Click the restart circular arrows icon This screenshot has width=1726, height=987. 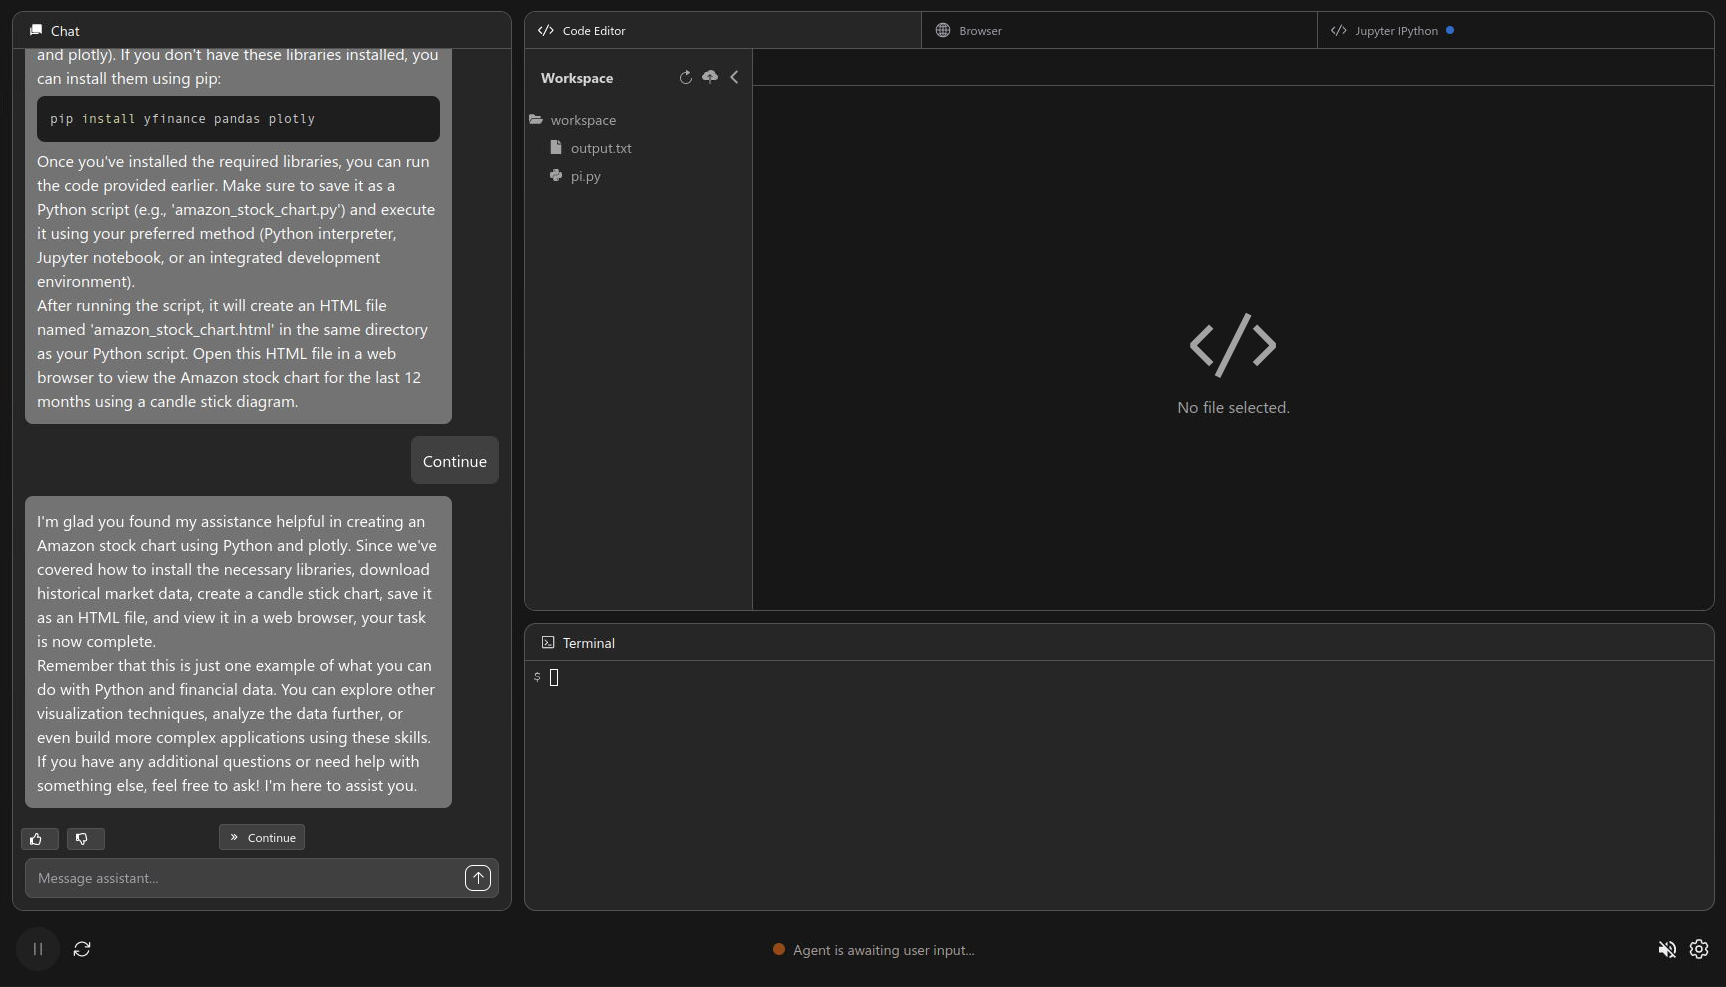point(82,949)
